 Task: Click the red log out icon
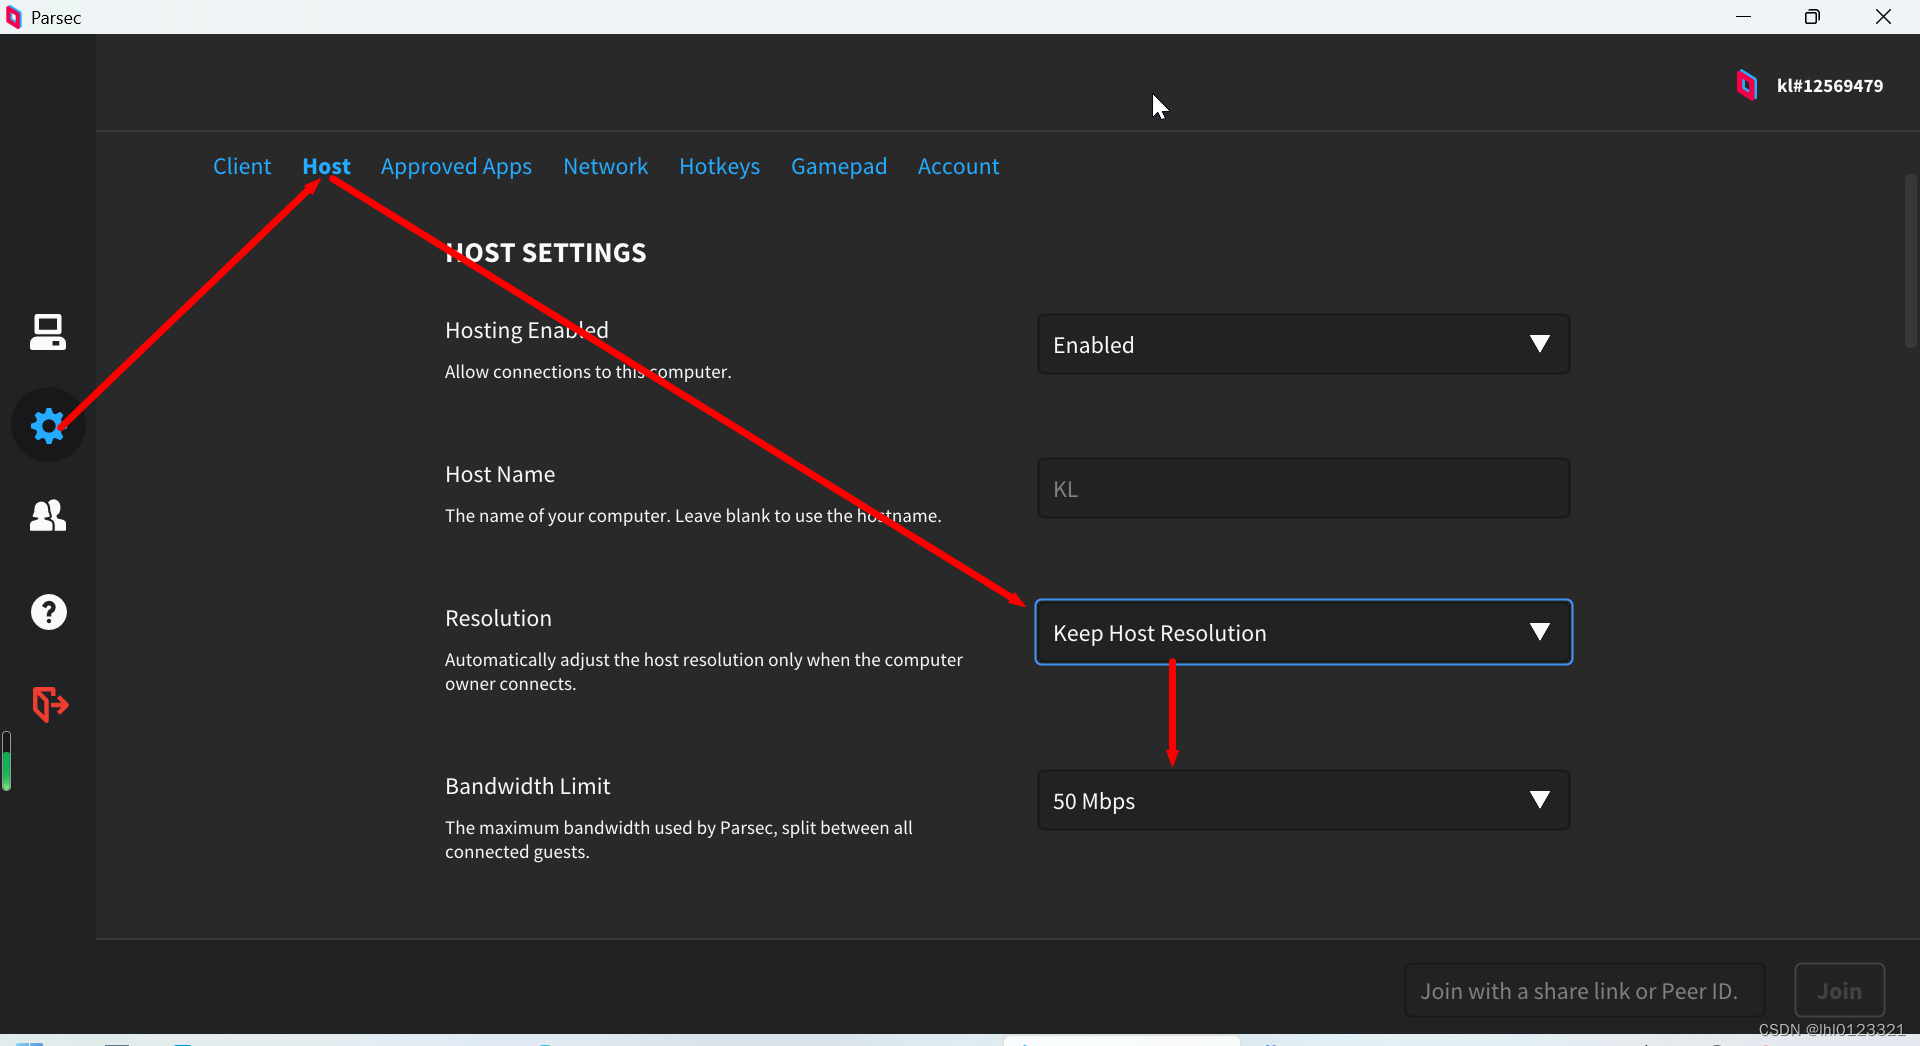[49, 704]
